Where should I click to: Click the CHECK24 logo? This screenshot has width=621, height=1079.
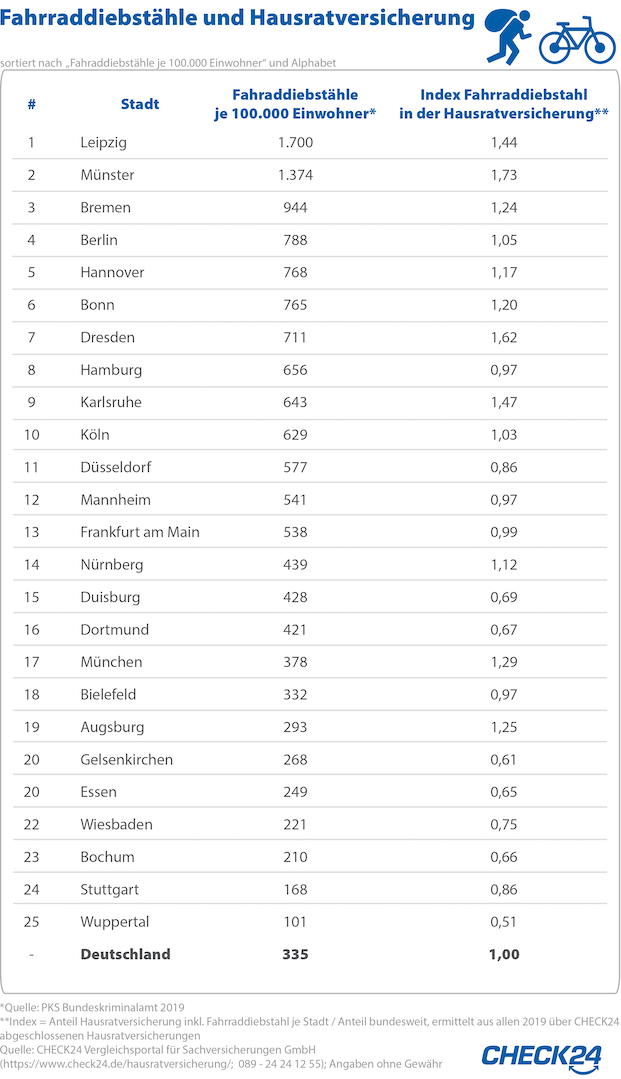542,1055
